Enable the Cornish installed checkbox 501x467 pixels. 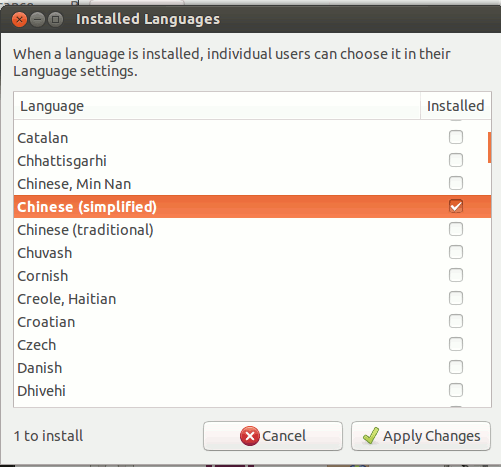(x=456, y=275)
